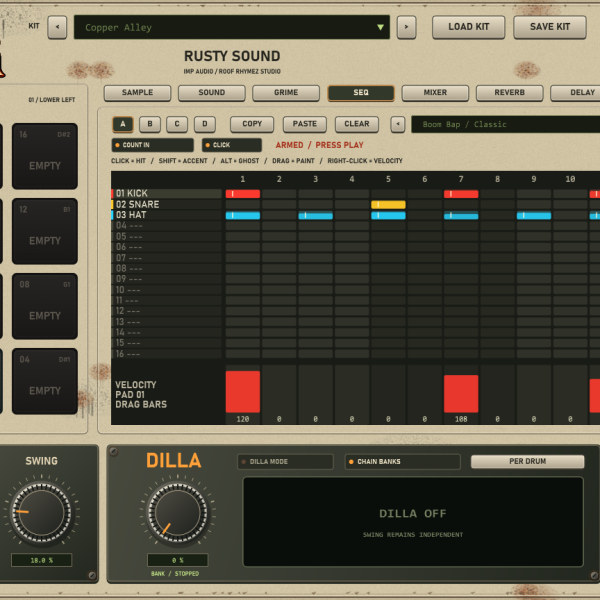Click step number 10 column header

tap(570, 179)
